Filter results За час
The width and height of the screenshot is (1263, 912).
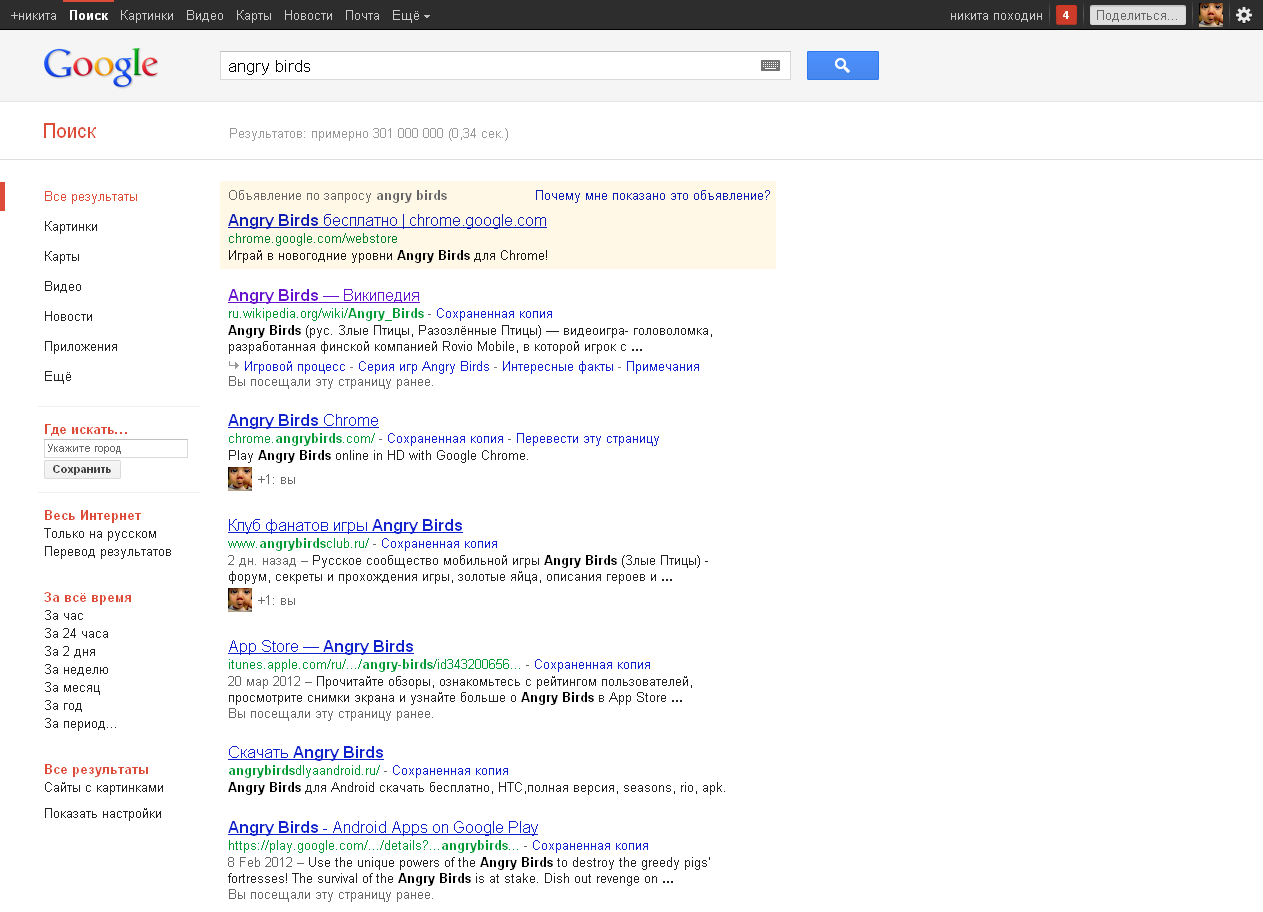pyautogui.click(x=64, y=616)
